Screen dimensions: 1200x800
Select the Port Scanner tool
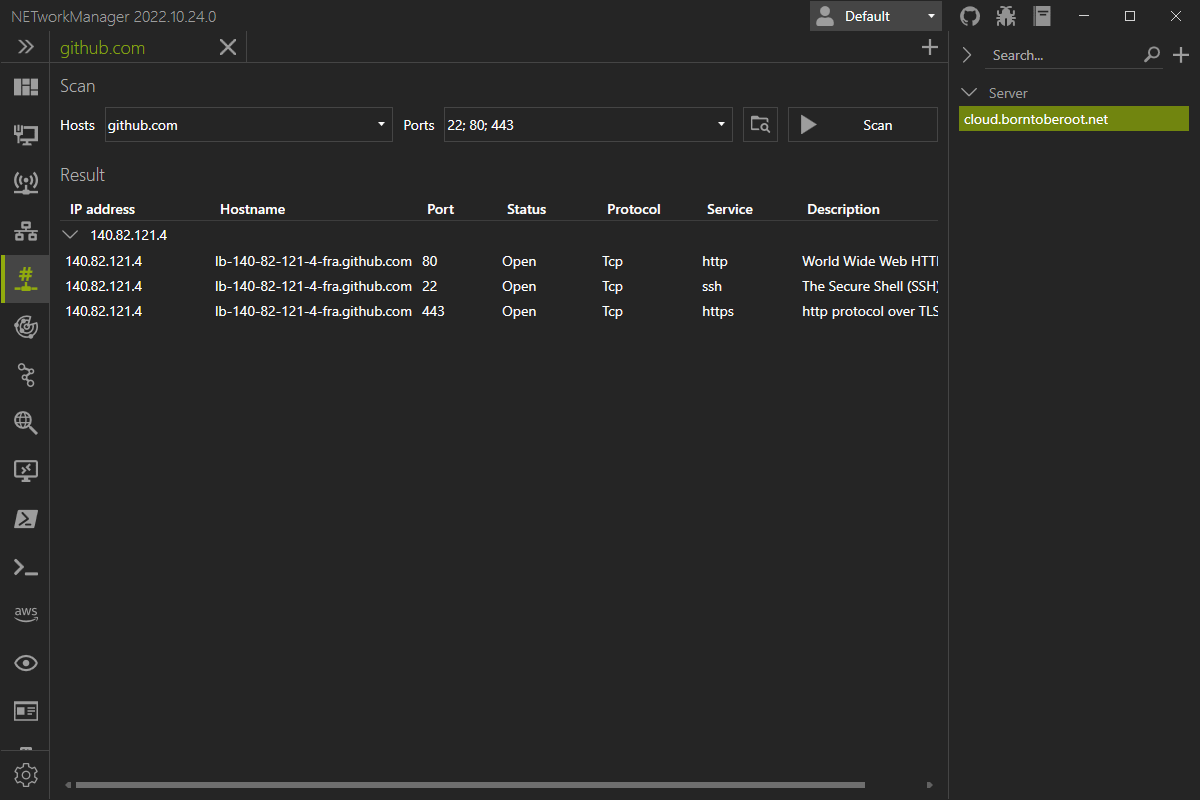(25, 278)
